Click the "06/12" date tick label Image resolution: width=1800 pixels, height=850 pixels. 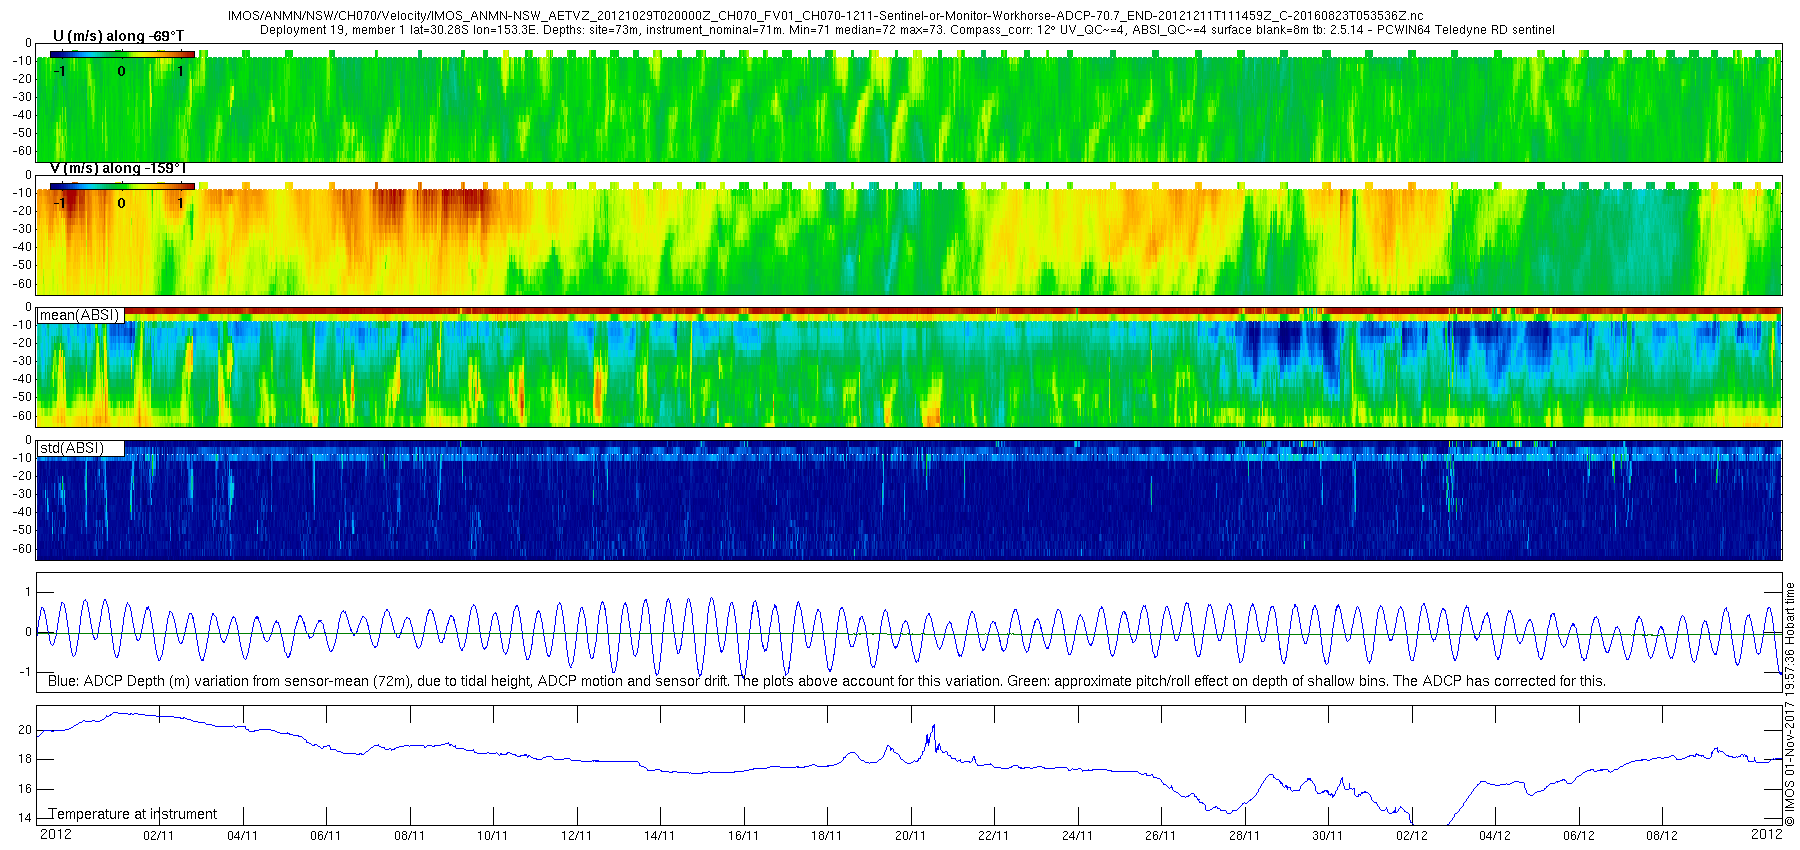pos(1578,836)
